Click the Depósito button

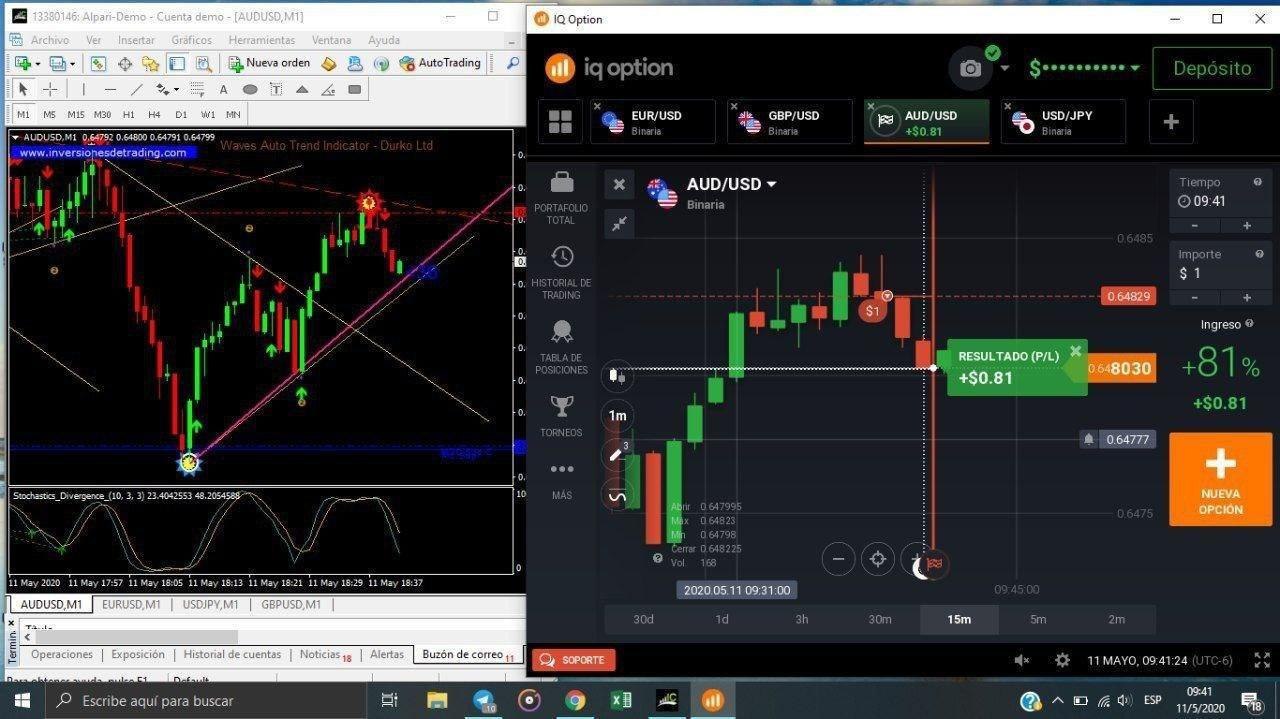1212,68
